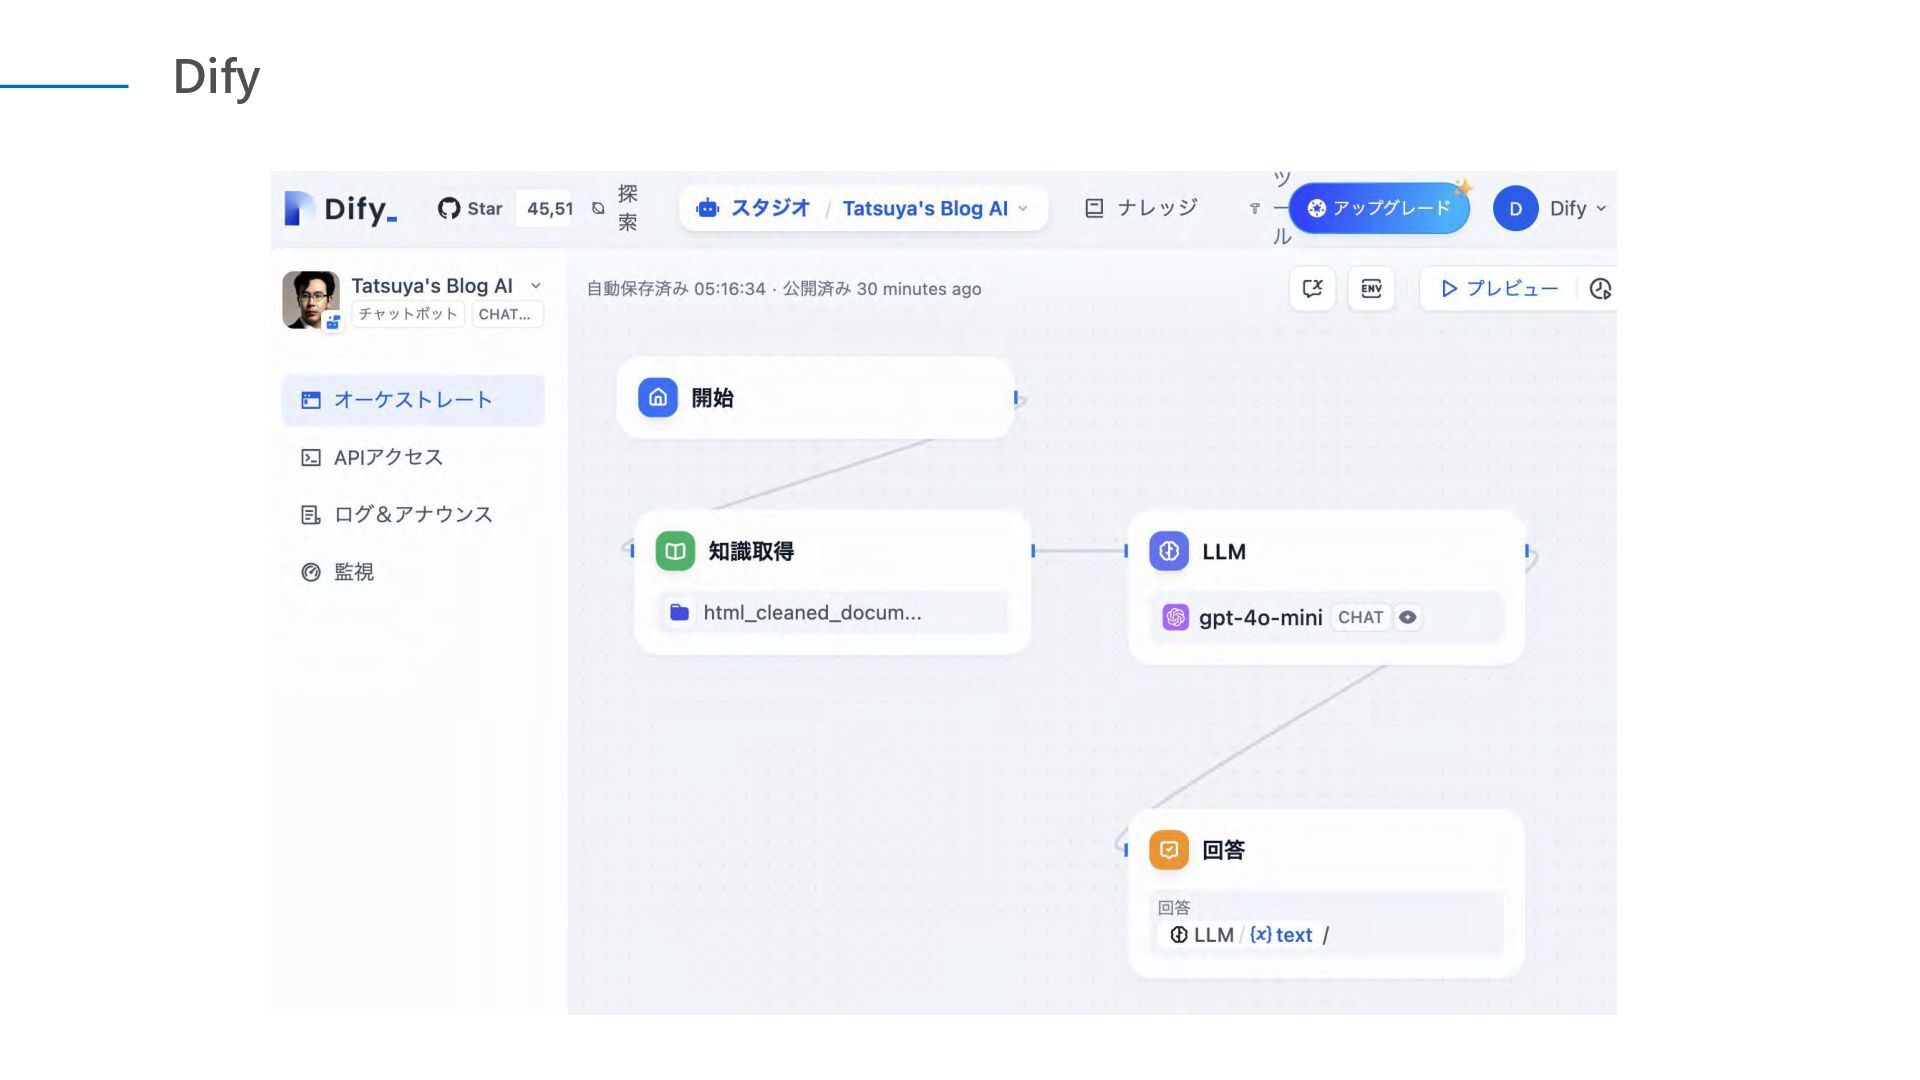Screen dimensions: 1920x1080
Task: Open the 監視 monitoring page
Action: tap(353, 572)
